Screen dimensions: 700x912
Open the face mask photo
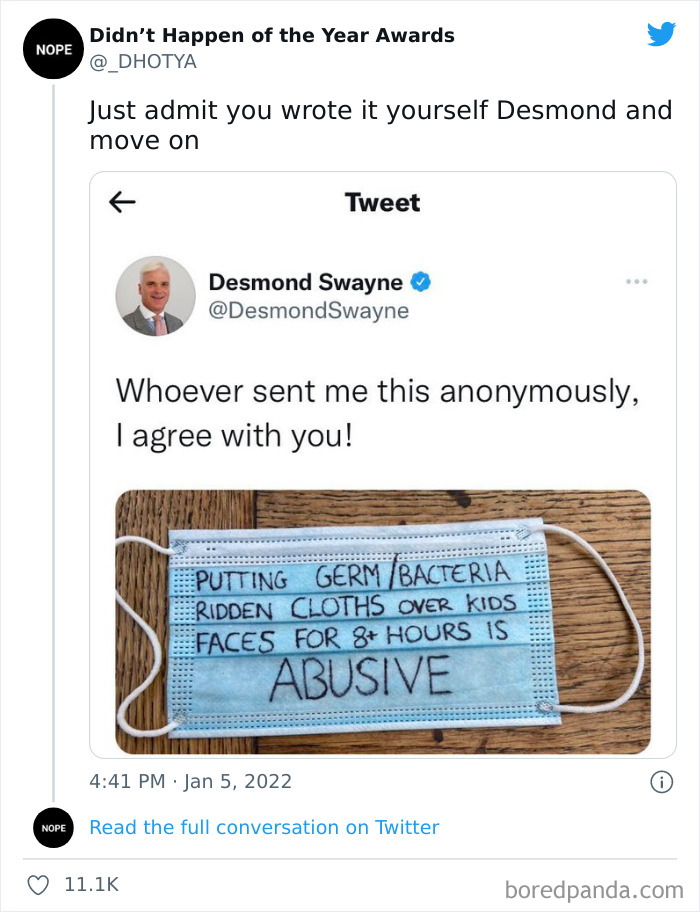(x=383, y=621)
